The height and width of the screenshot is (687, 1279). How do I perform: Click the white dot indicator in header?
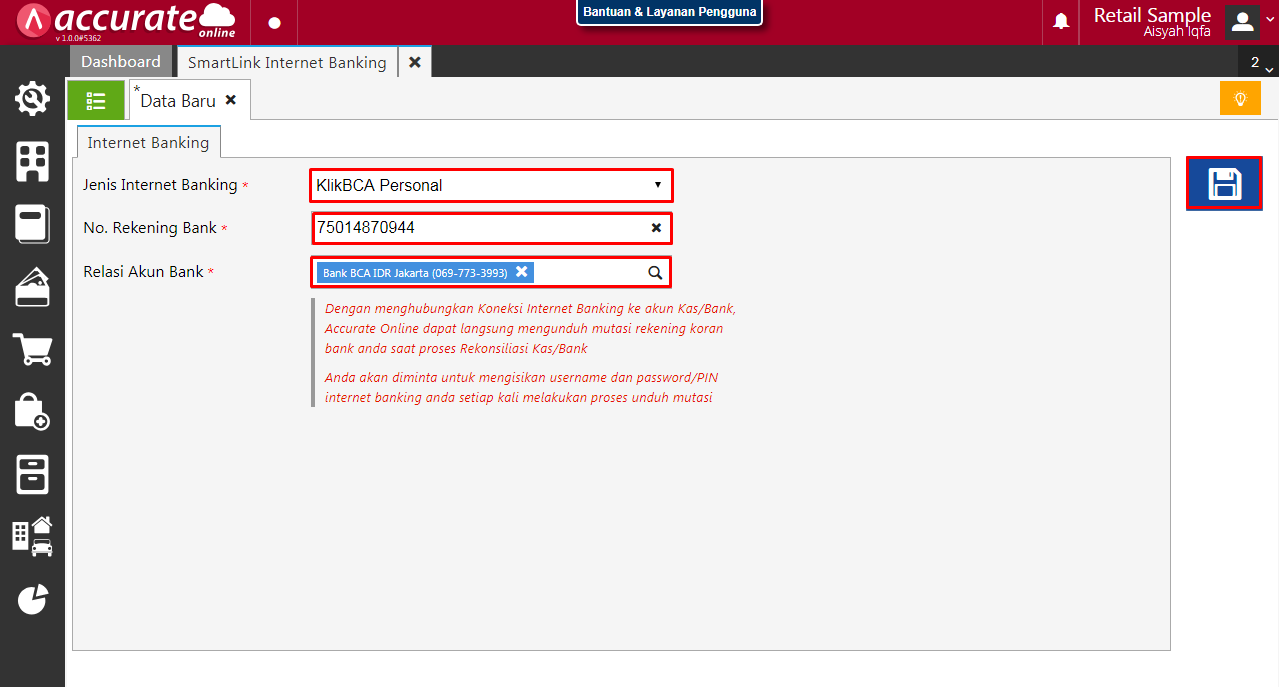coord(275,22)
